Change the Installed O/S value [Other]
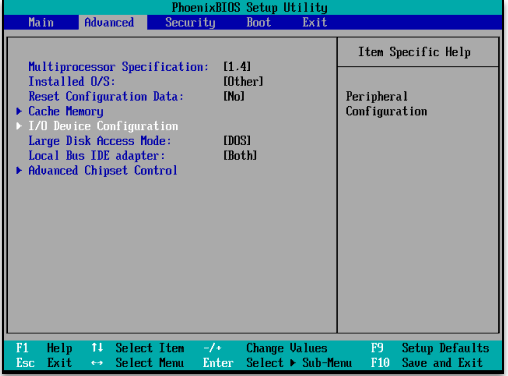The width and height of the screenshot is (508, 376). click(243, 81)
